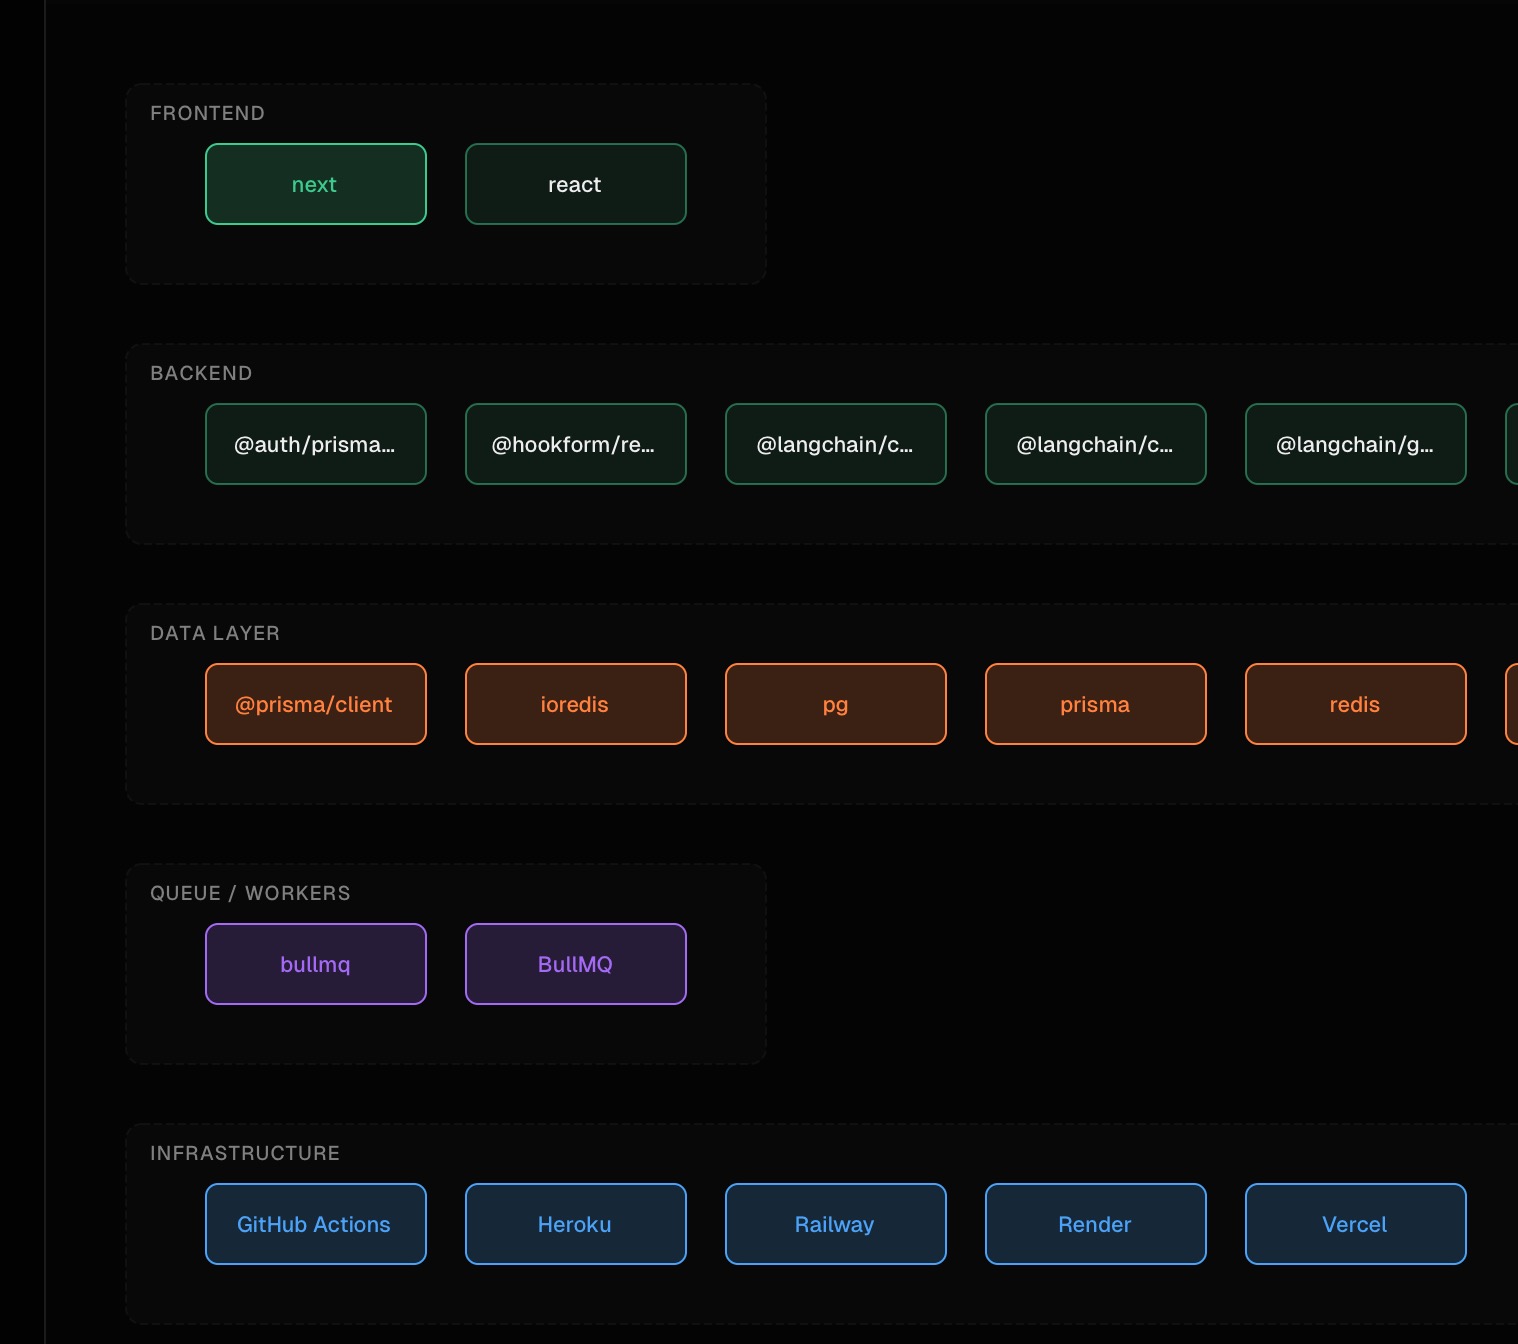
Task: Click the react node
Action: 576,184
